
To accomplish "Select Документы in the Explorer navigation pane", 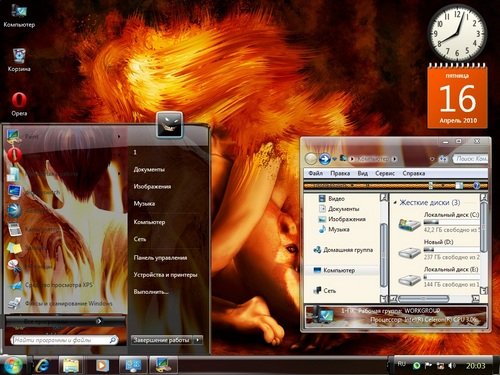I will [339, 209].
